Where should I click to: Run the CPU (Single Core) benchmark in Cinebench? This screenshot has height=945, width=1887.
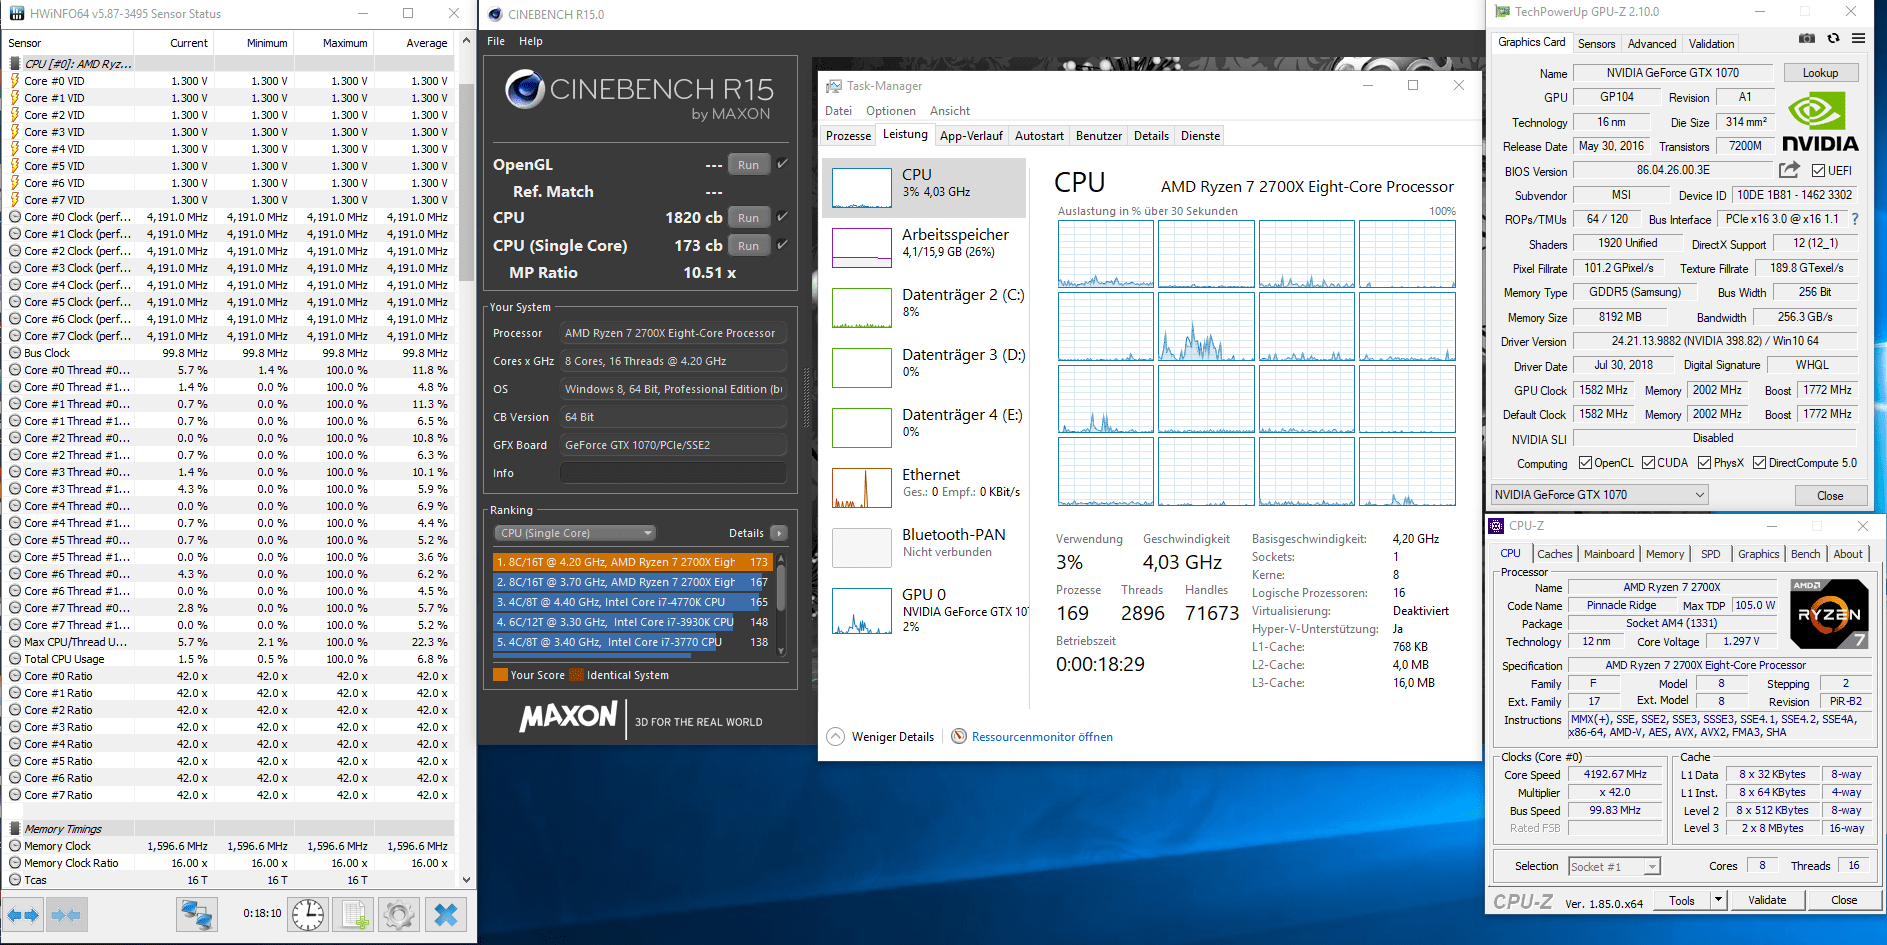749,246
